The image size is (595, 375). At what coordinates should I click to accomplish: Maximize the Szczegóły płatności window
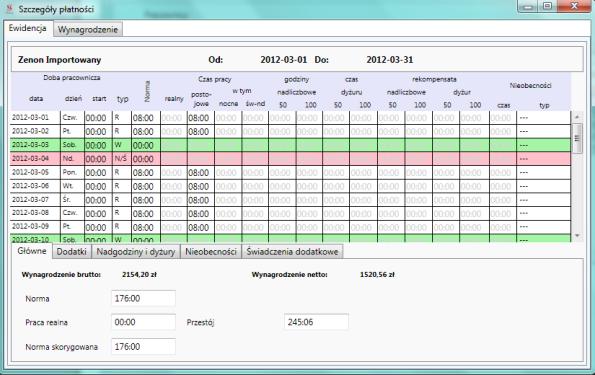coord(548,6)
